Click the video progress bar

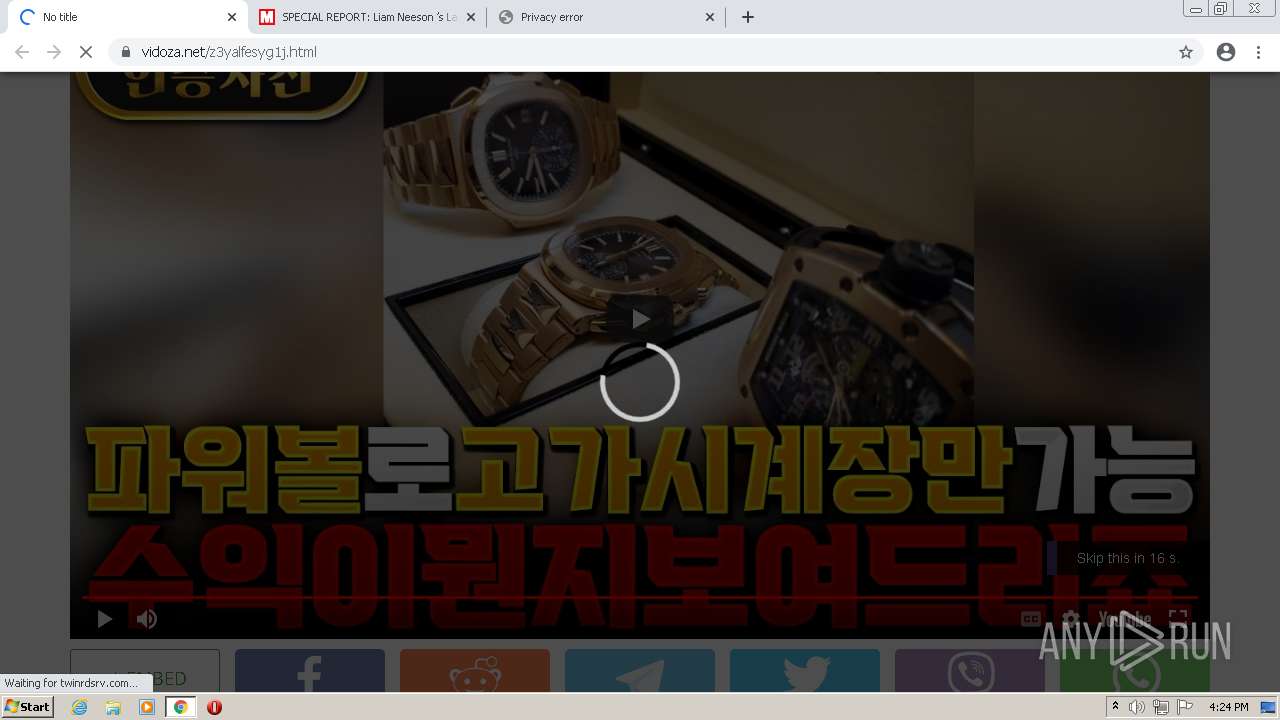pos(640,598)
